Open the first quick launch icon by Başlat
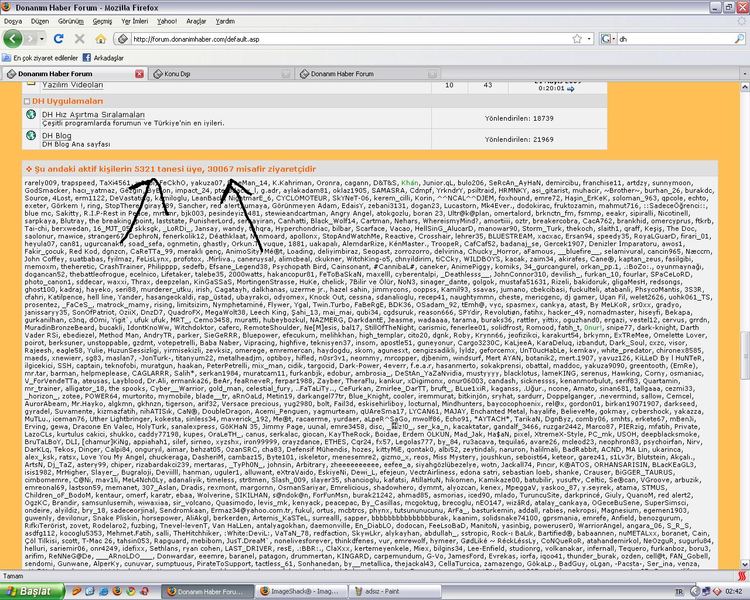 (x=77, y=591)
